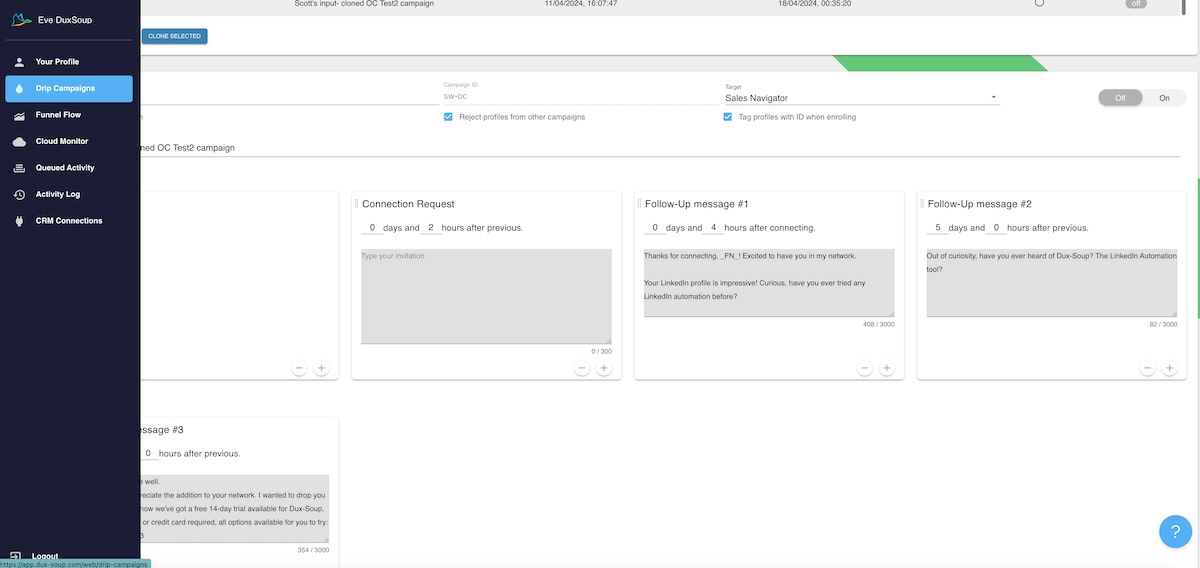Add step via plus on Connection Request card

click(604, 368)
